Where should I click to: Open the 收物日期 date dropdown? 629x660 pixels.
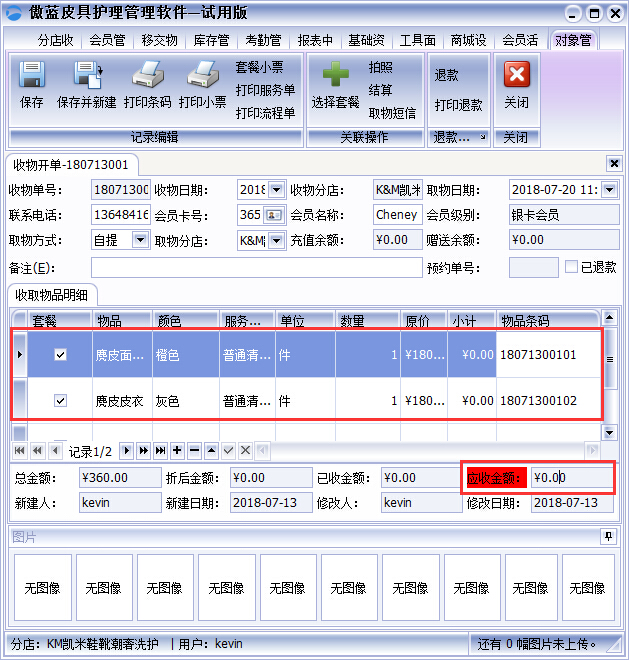coord(277,190)
